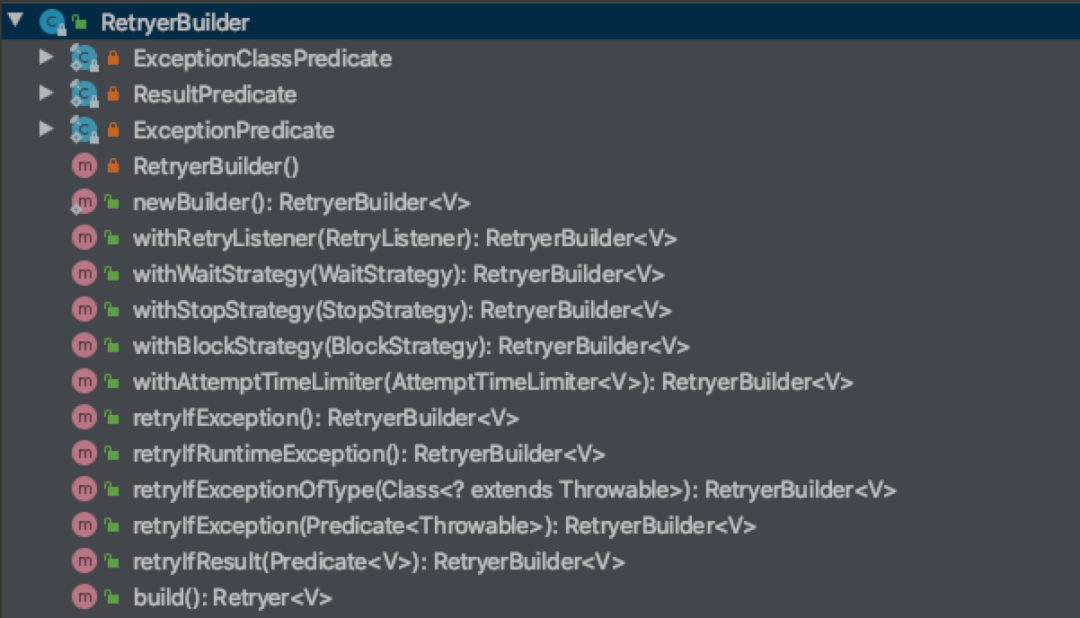This screenshot has height=618, width=1080.
Task: Select withRetryListener(RetryListener) method
Action: point(405,238)
